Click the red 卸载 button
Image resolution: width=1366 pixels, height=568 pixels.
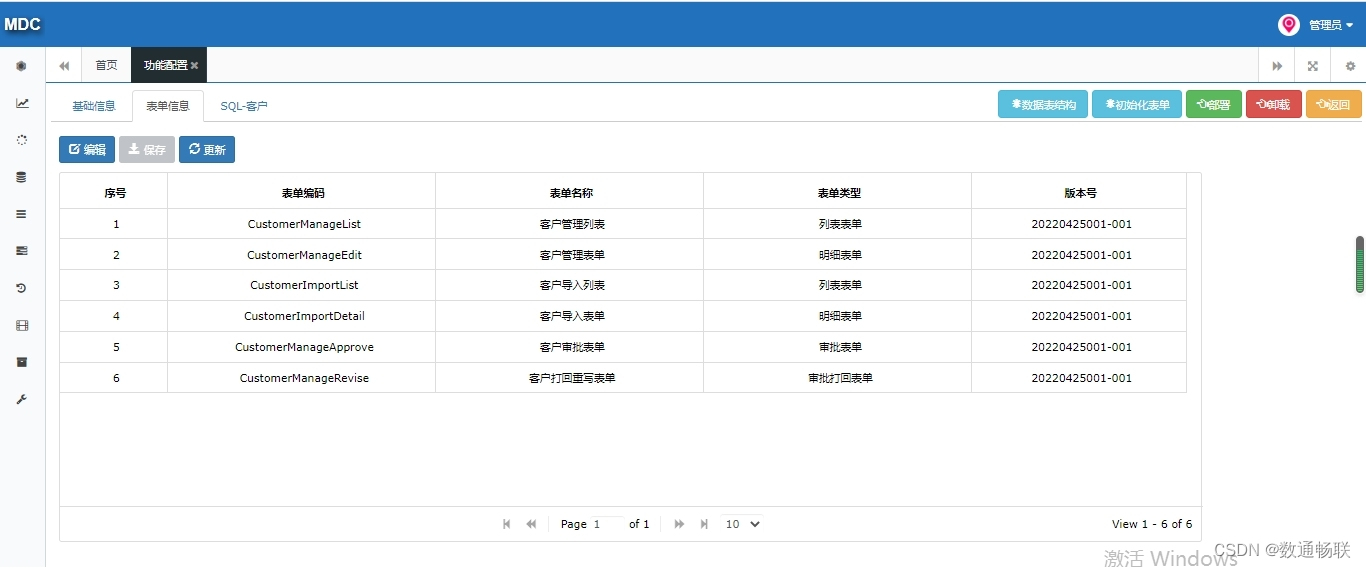[x=1274, y=104]
